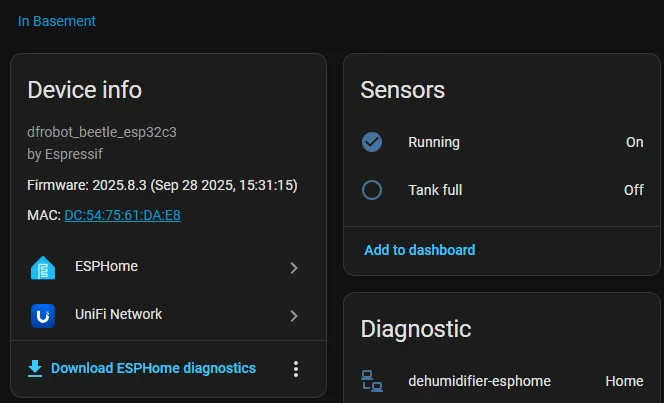
Task: Expand the UniFi Network chevron
Action: click(x=294, y=316)
